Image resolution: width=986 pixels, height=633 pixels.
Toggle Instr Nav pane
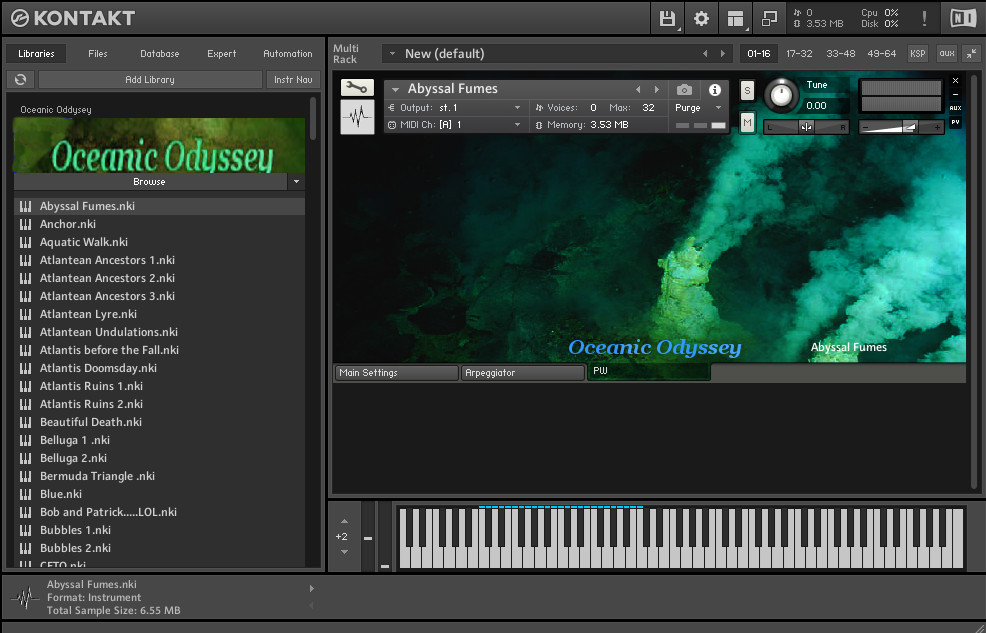293,79
